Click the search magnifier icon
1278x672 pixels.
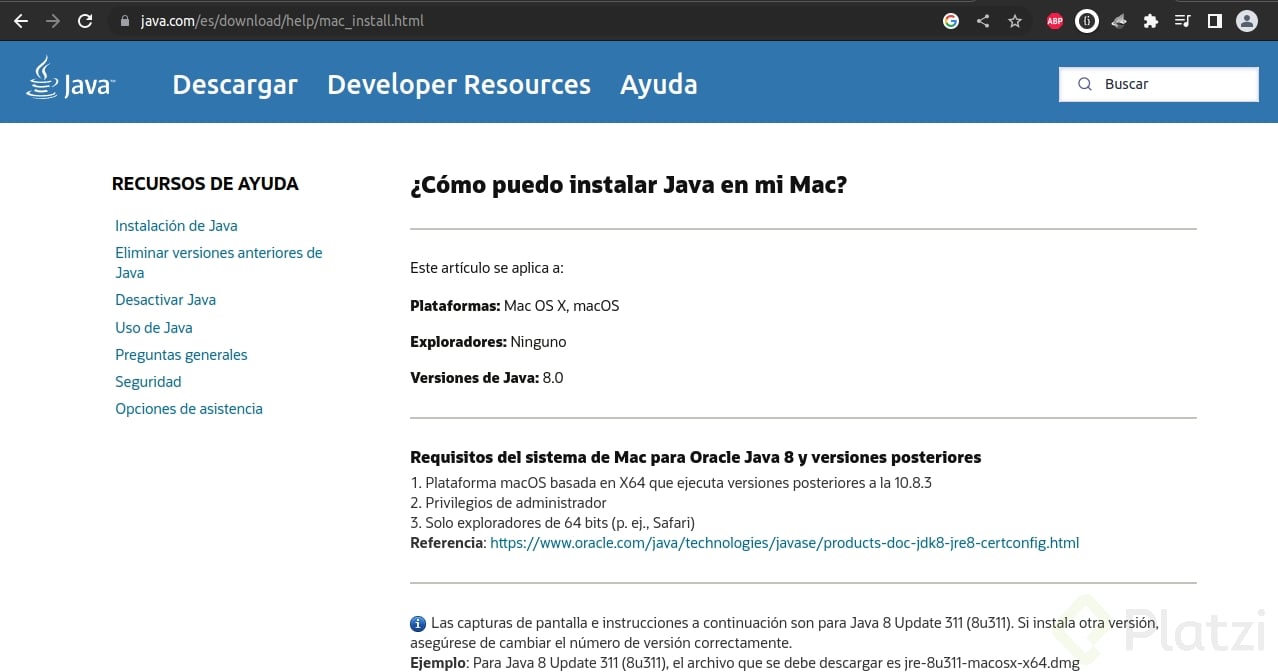point(1085,84)
